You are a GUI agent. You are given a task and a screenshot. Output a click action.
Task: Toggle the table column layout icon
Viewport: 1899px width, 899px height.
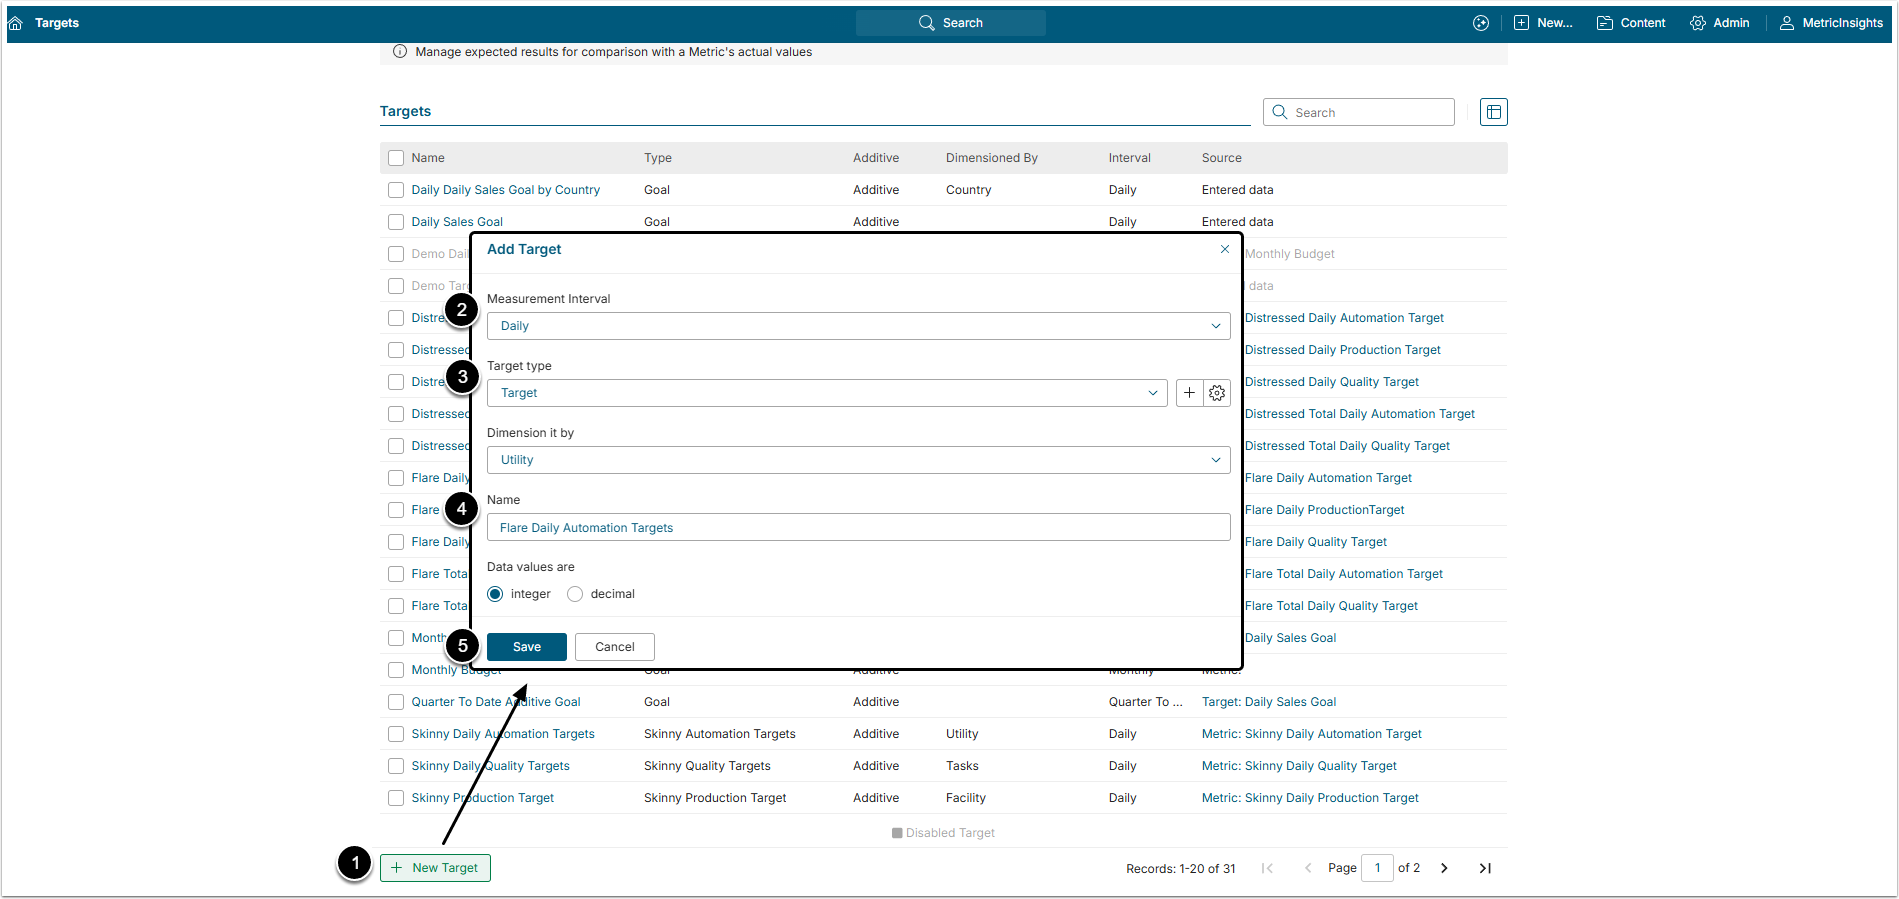click(1493, 112)
